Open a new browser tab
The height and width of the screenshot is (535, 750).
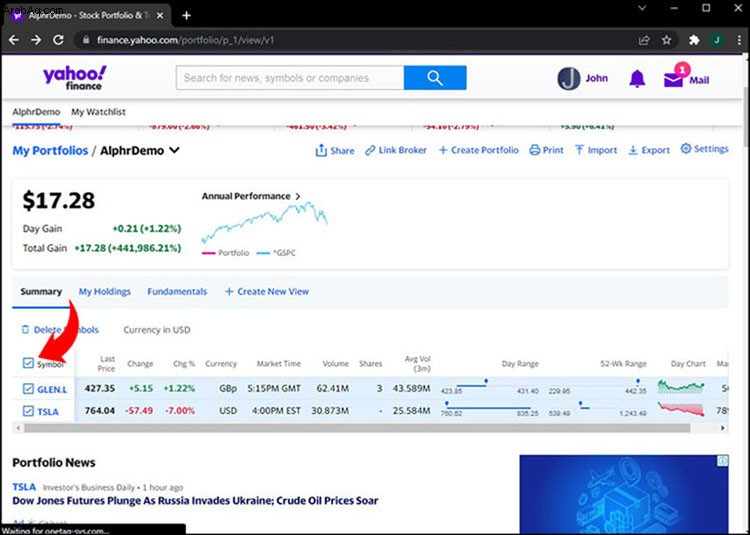pyautogui.click(x=187, y=16)
